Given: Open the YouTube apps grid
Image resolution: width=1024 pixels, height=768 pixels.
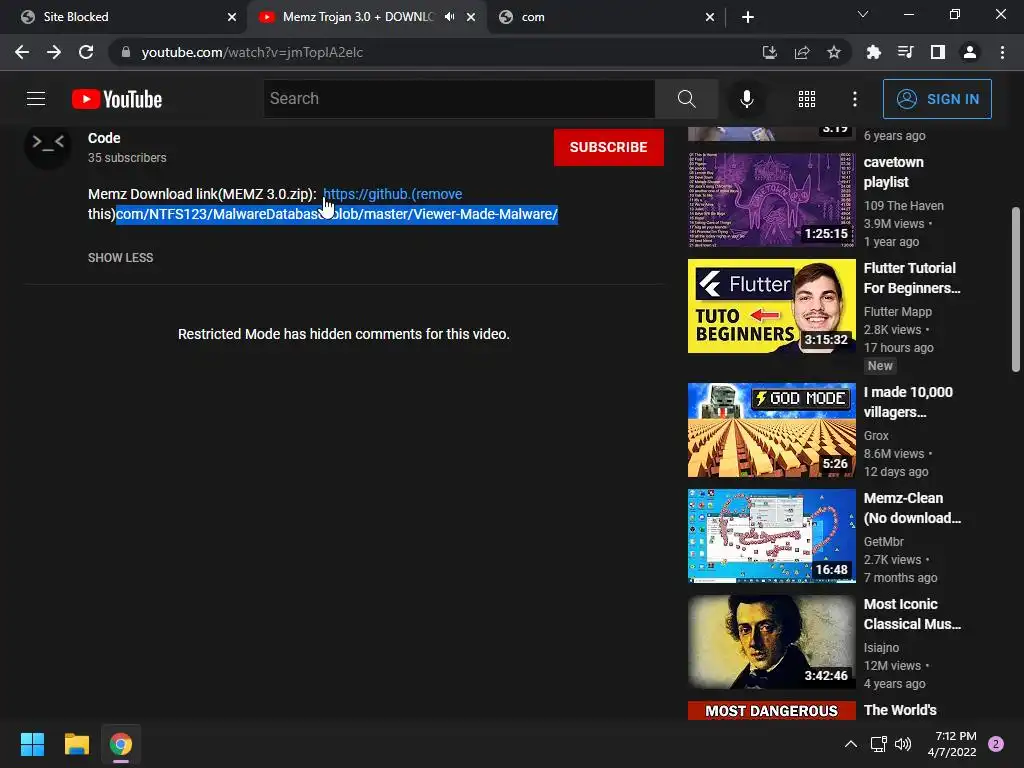Looking at the screenshot, I should click(807, 99).
